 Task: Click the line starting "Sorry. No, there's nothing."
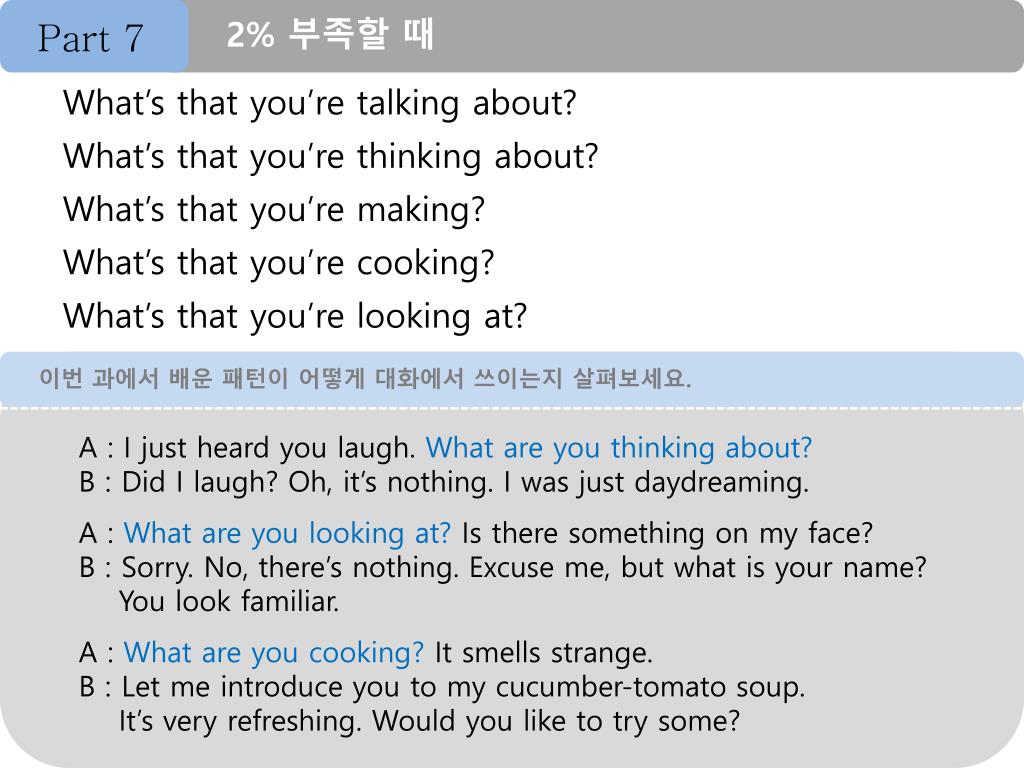pos(524,568)
